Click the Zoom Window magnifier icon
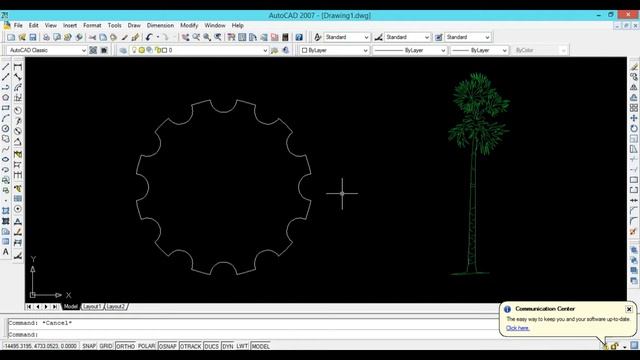The height and width of the screenshot is (360, 640). coord(207,37)
